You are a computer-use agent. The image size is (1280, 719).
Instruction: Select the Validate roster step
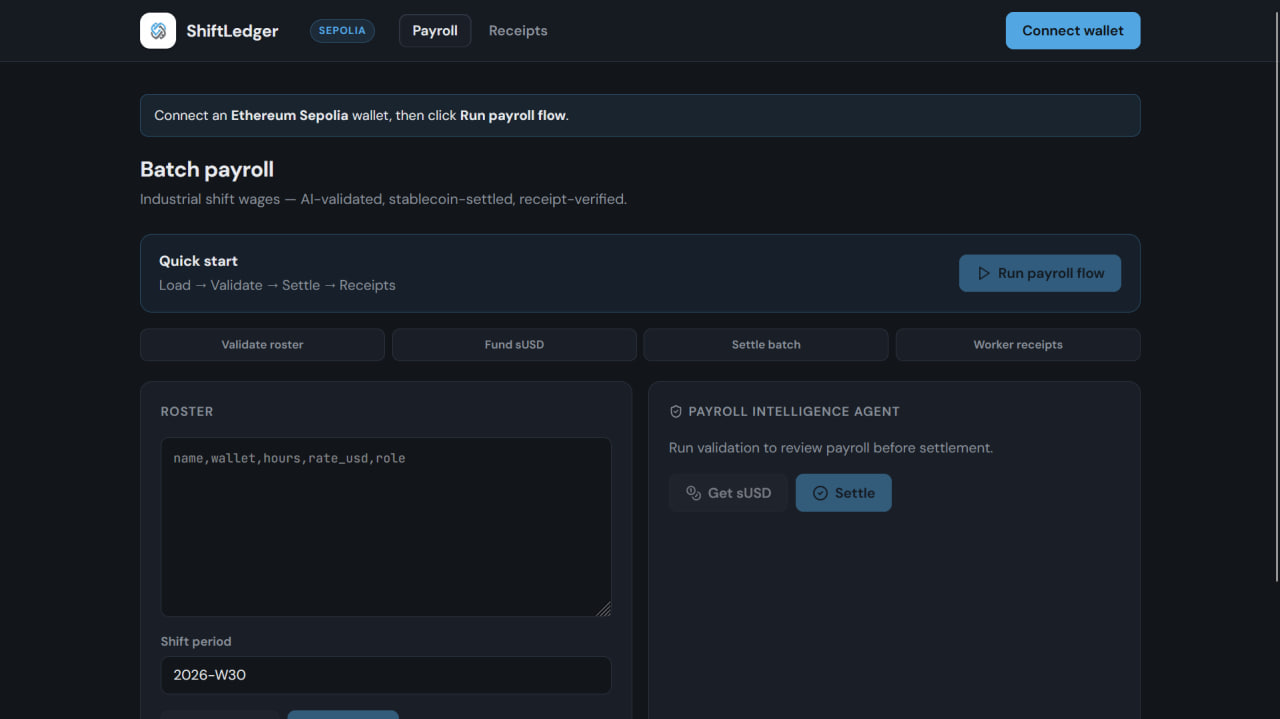pyautogui.click(x=262, y=344)
